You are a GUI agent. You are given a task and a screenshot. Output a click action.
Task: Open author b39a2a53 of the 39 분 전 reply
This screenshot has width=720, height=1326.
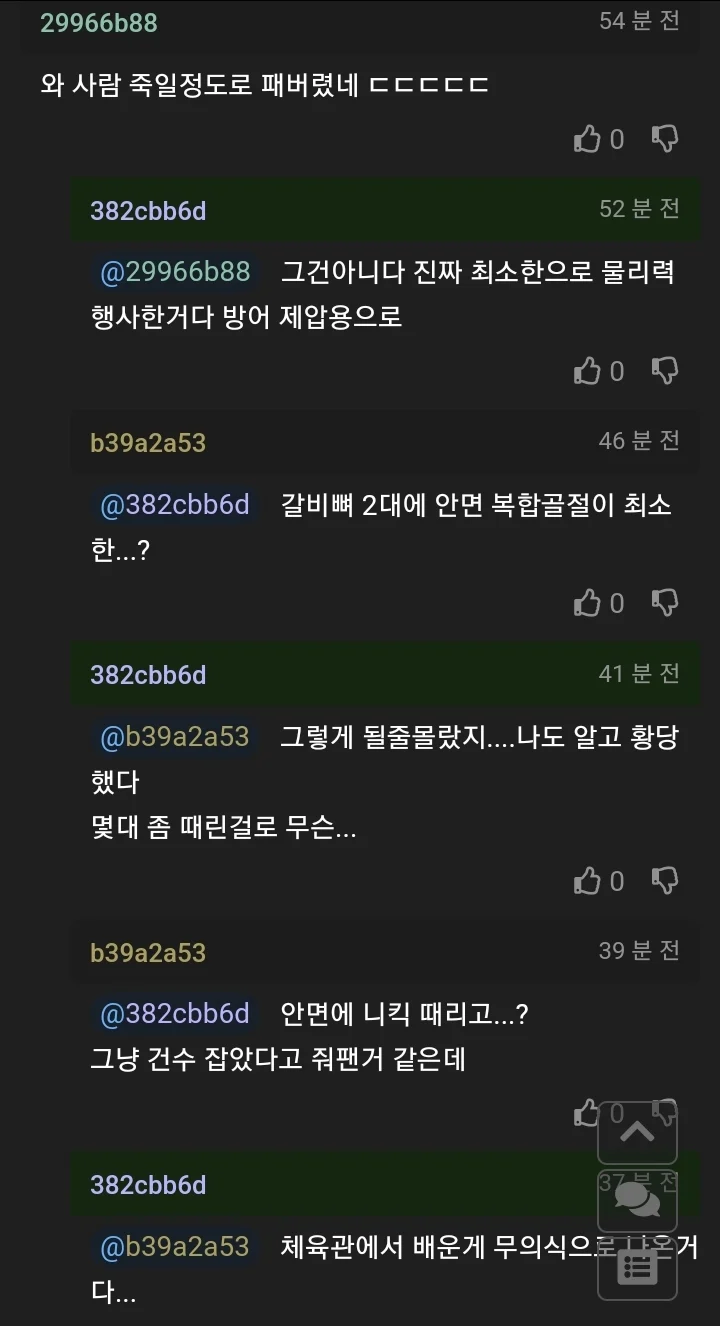coord(148,953)
